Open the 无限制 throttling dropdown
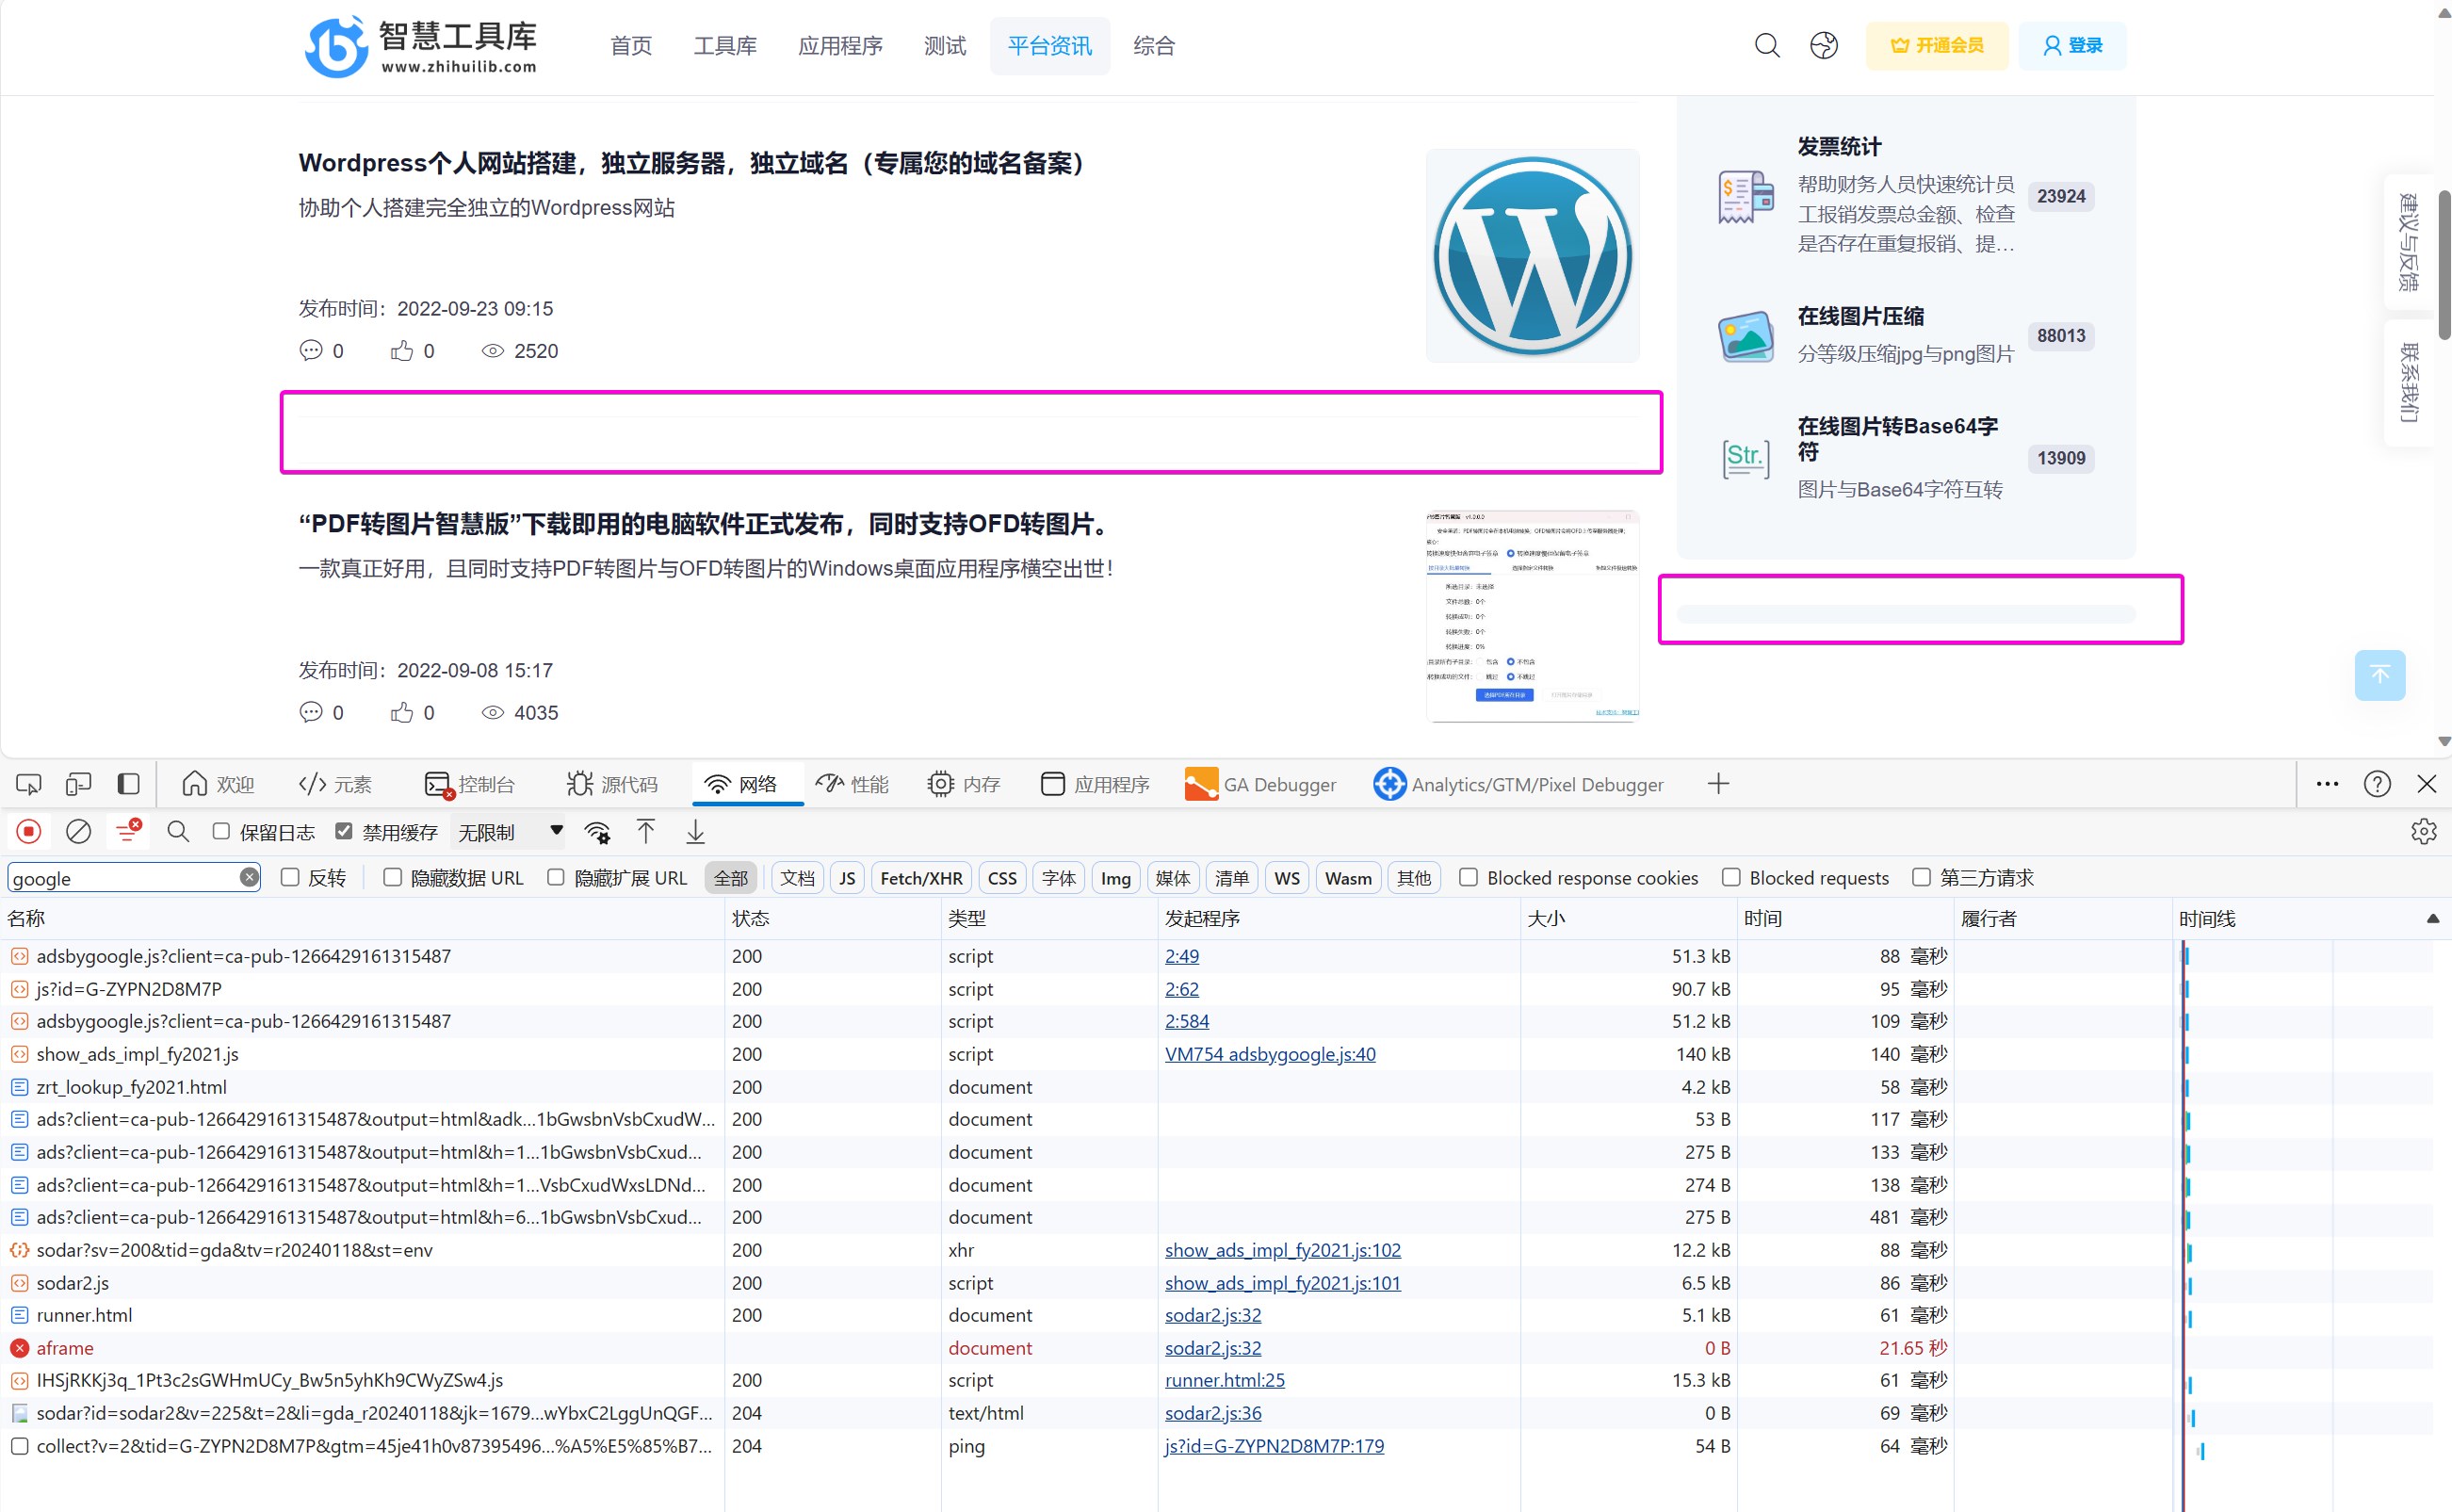 coord(510,832)
